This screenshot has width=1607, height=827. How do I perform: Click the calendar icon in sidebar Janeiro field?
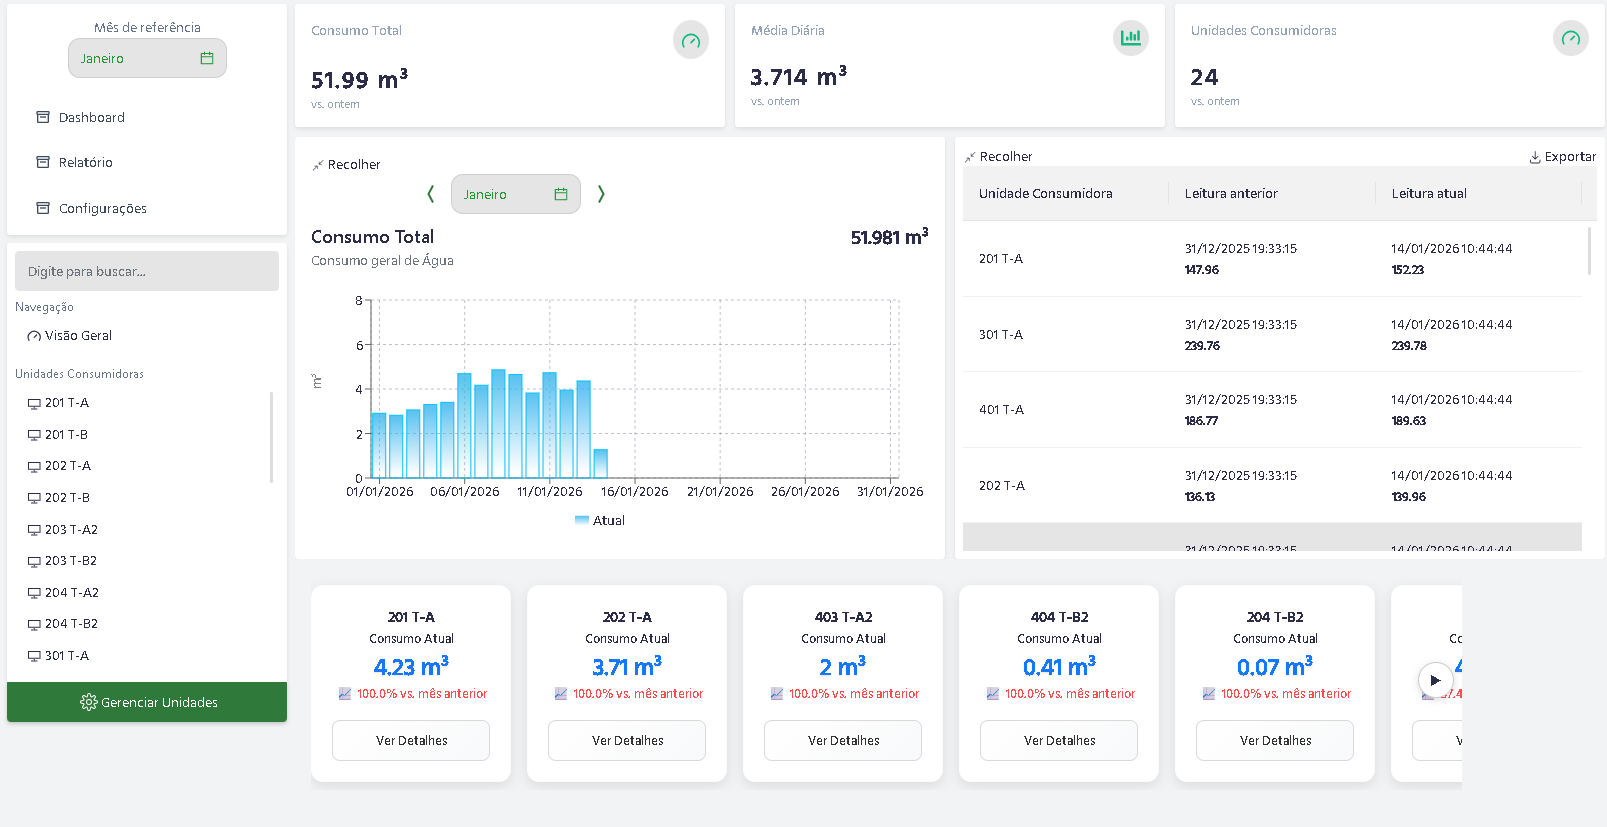207,58
